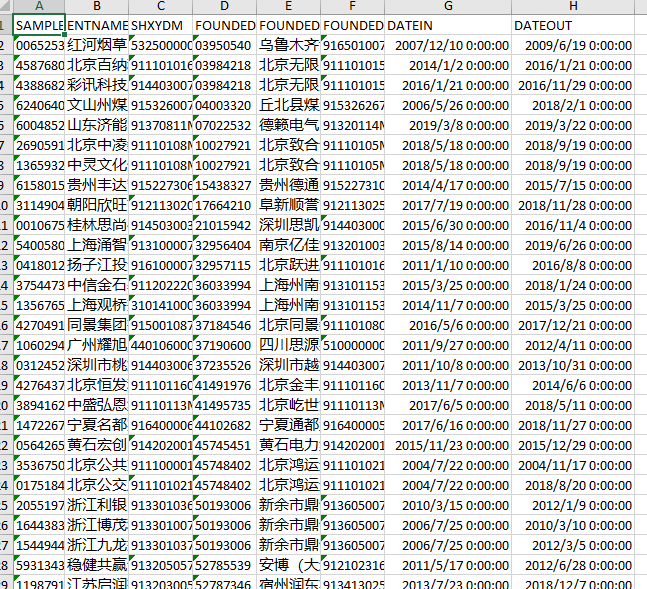Select cell with 山东济能

tap(97, 125)
